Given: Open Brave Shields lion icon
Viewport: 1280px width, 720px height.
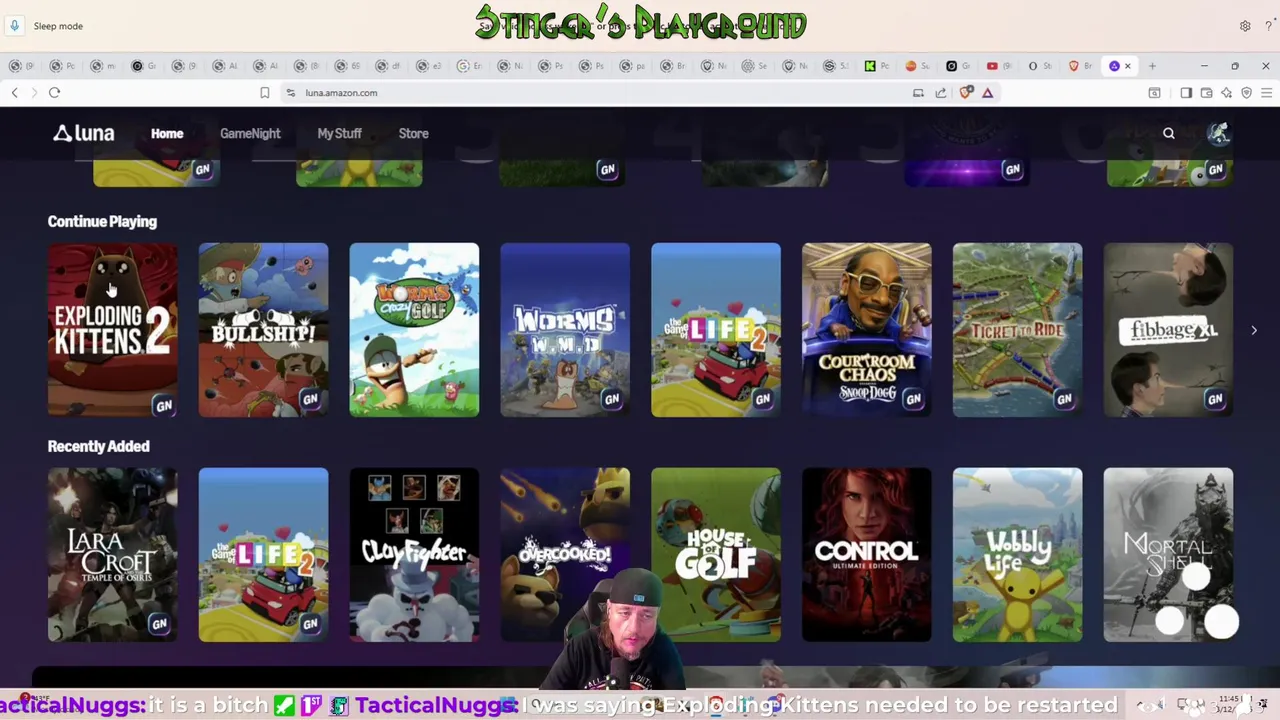Looking at the screenshot, I should tap(965, 93).
